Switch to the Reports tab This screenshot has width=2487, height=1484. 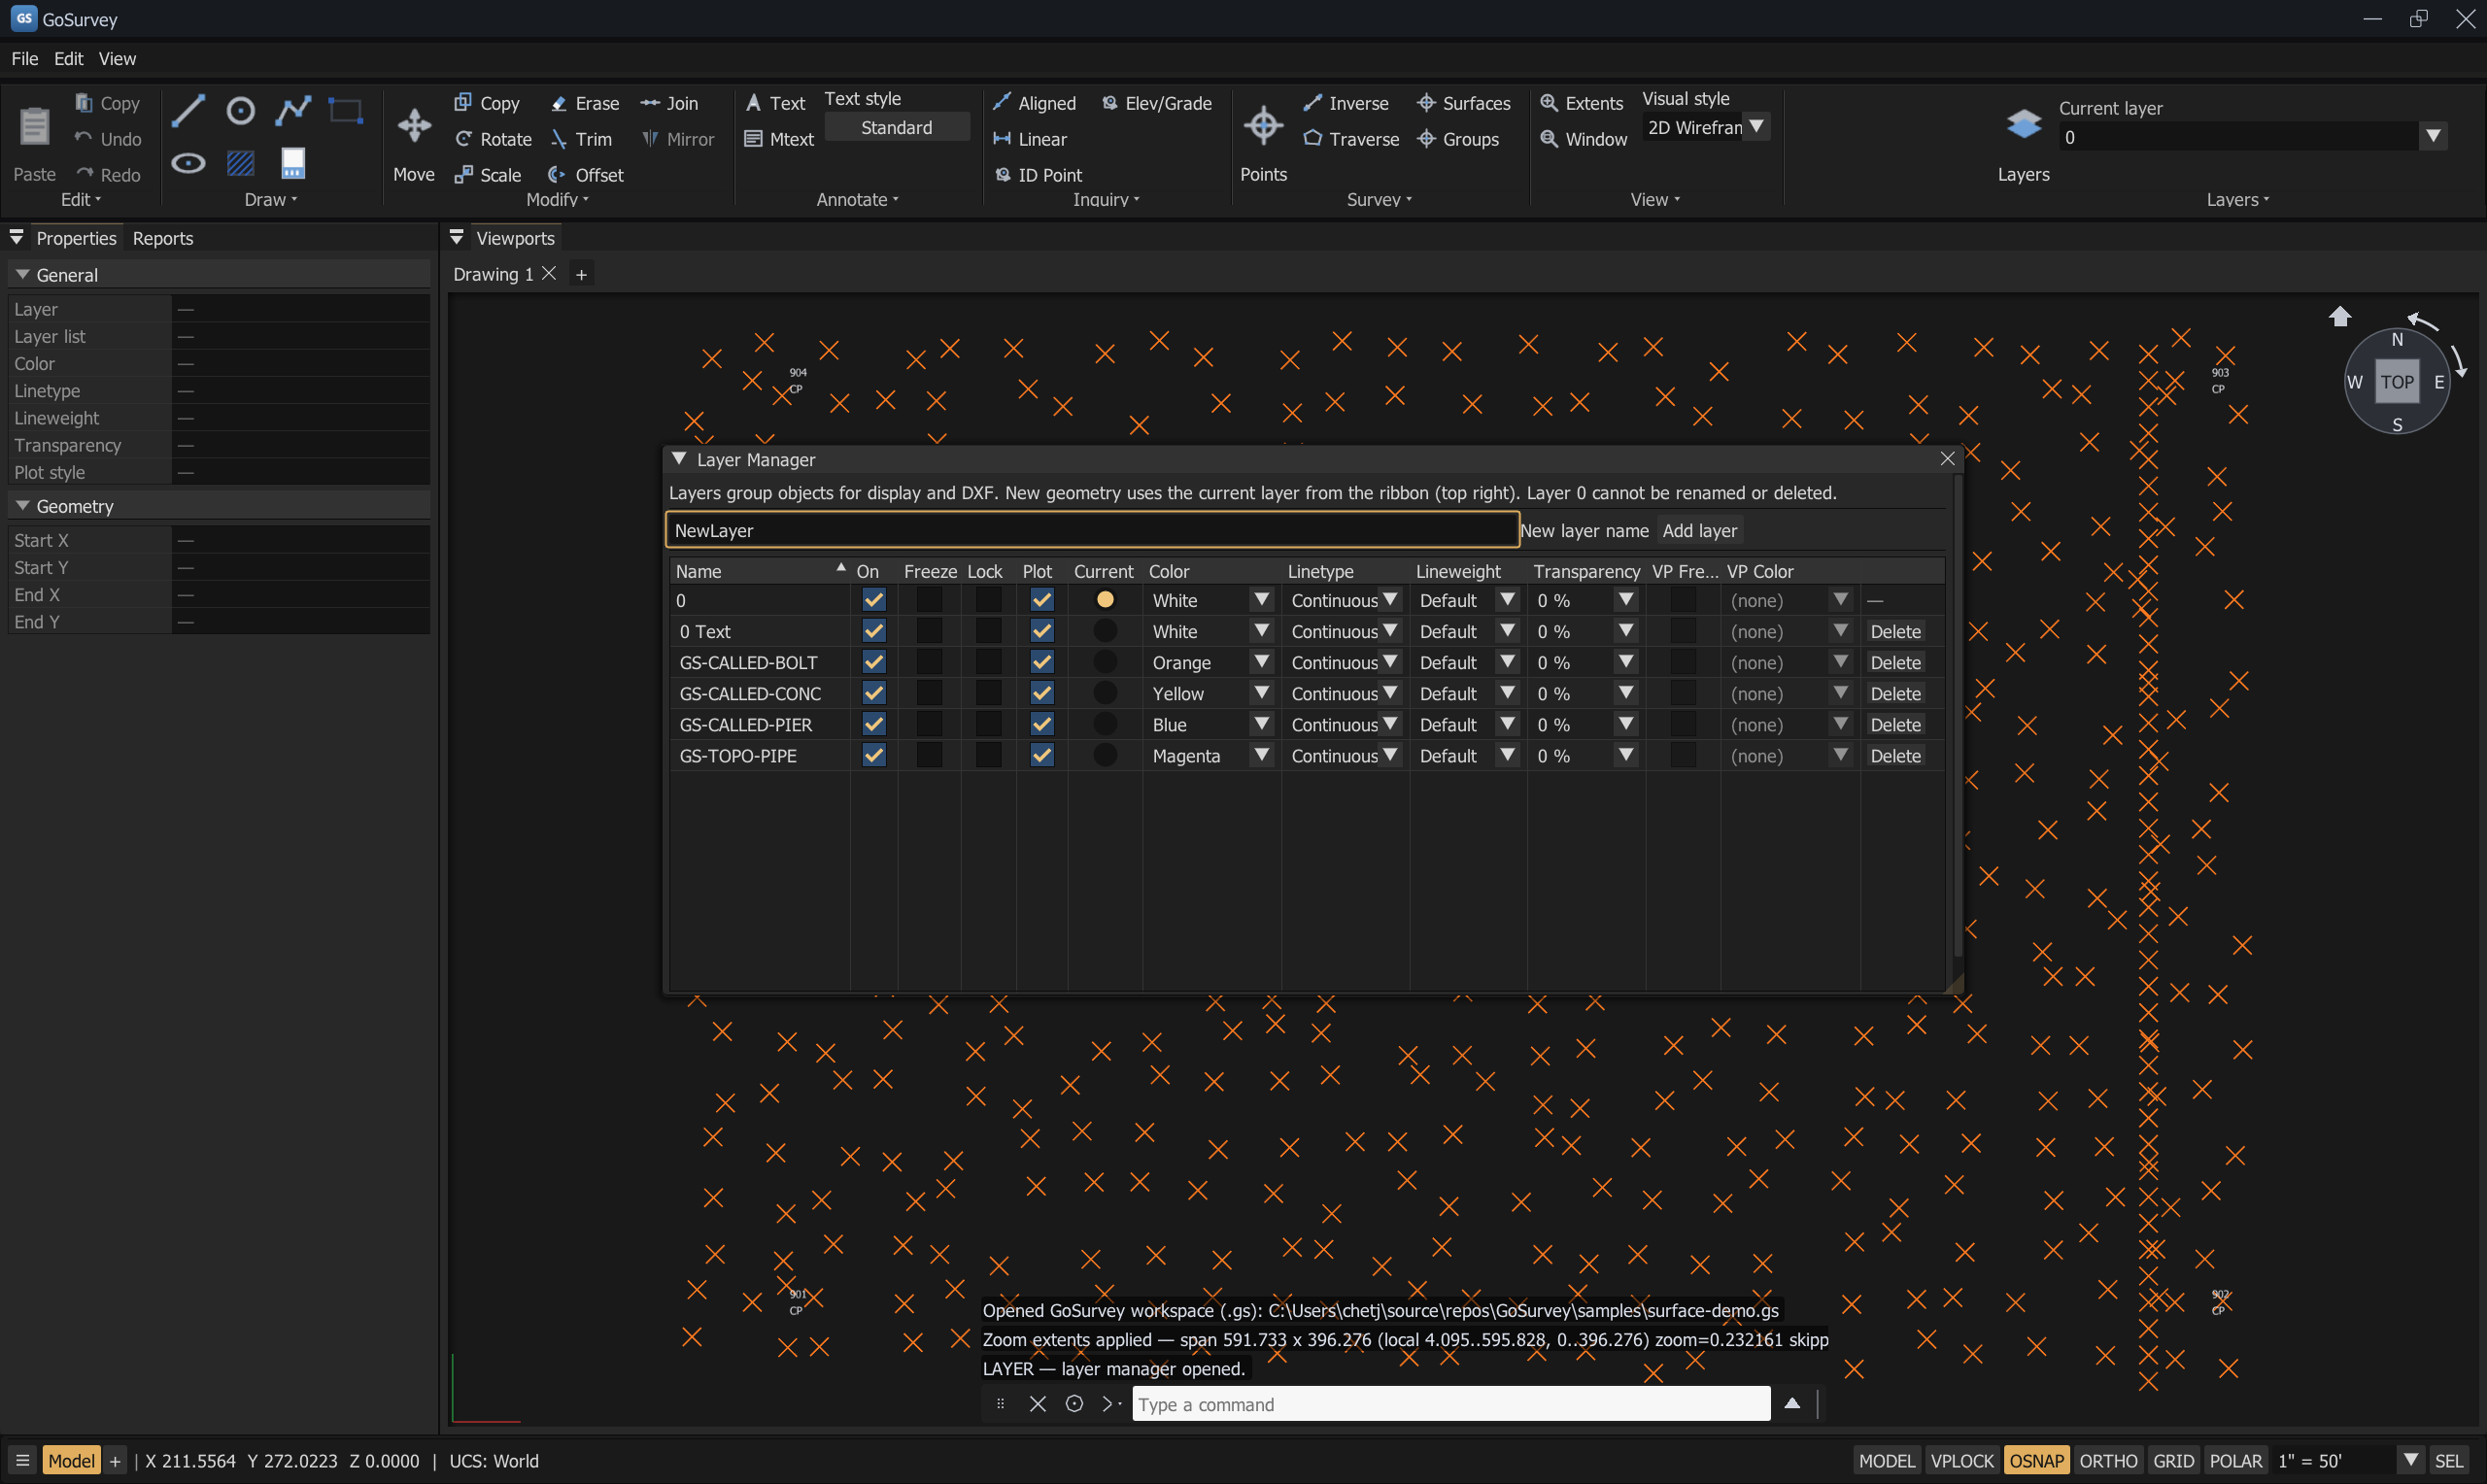pos(162,238)
